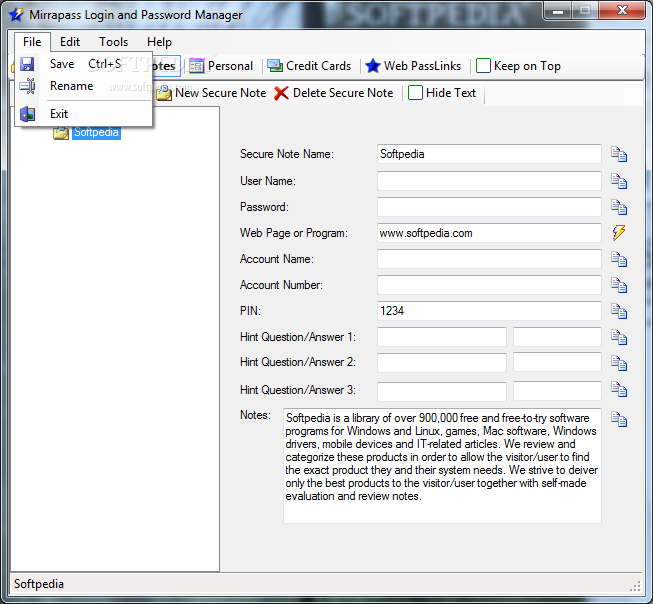Click the Account Number input field
The image size is (653, 604).
pos(489,285)
